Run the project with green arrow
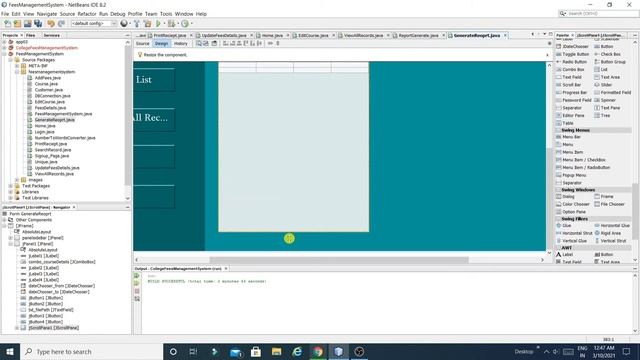This screenshot has width=640, height=360. (x=158, y=24)
